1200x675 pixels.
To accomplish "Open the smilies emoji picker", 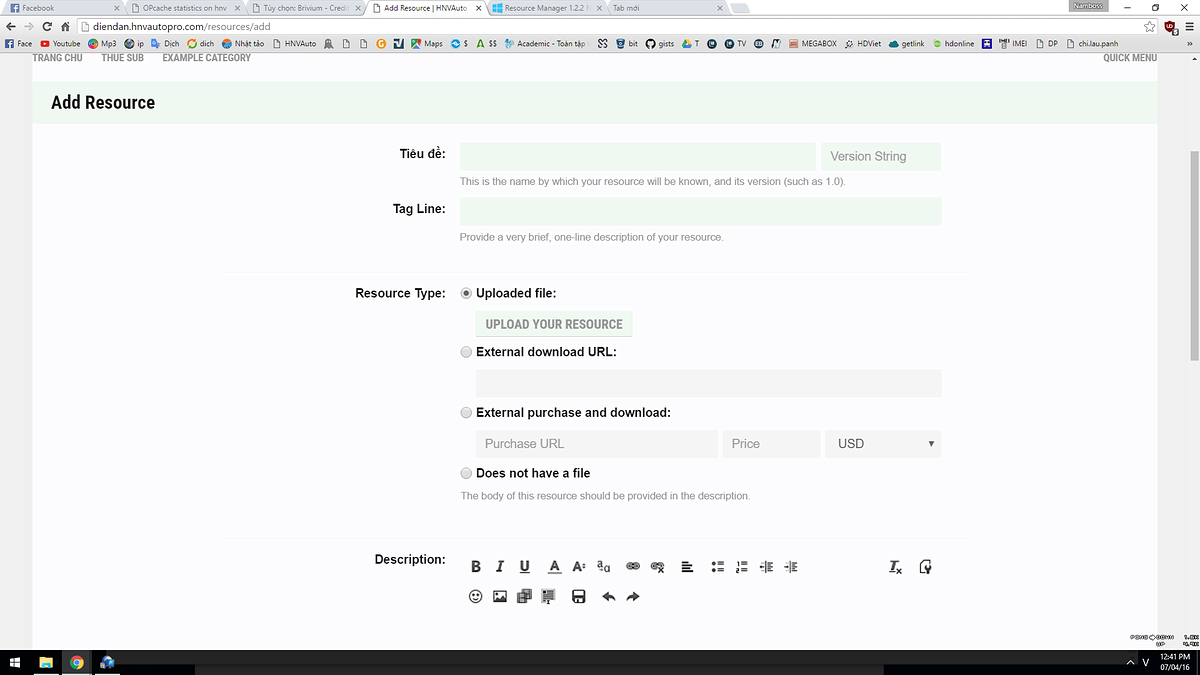I will coord(476,597).
